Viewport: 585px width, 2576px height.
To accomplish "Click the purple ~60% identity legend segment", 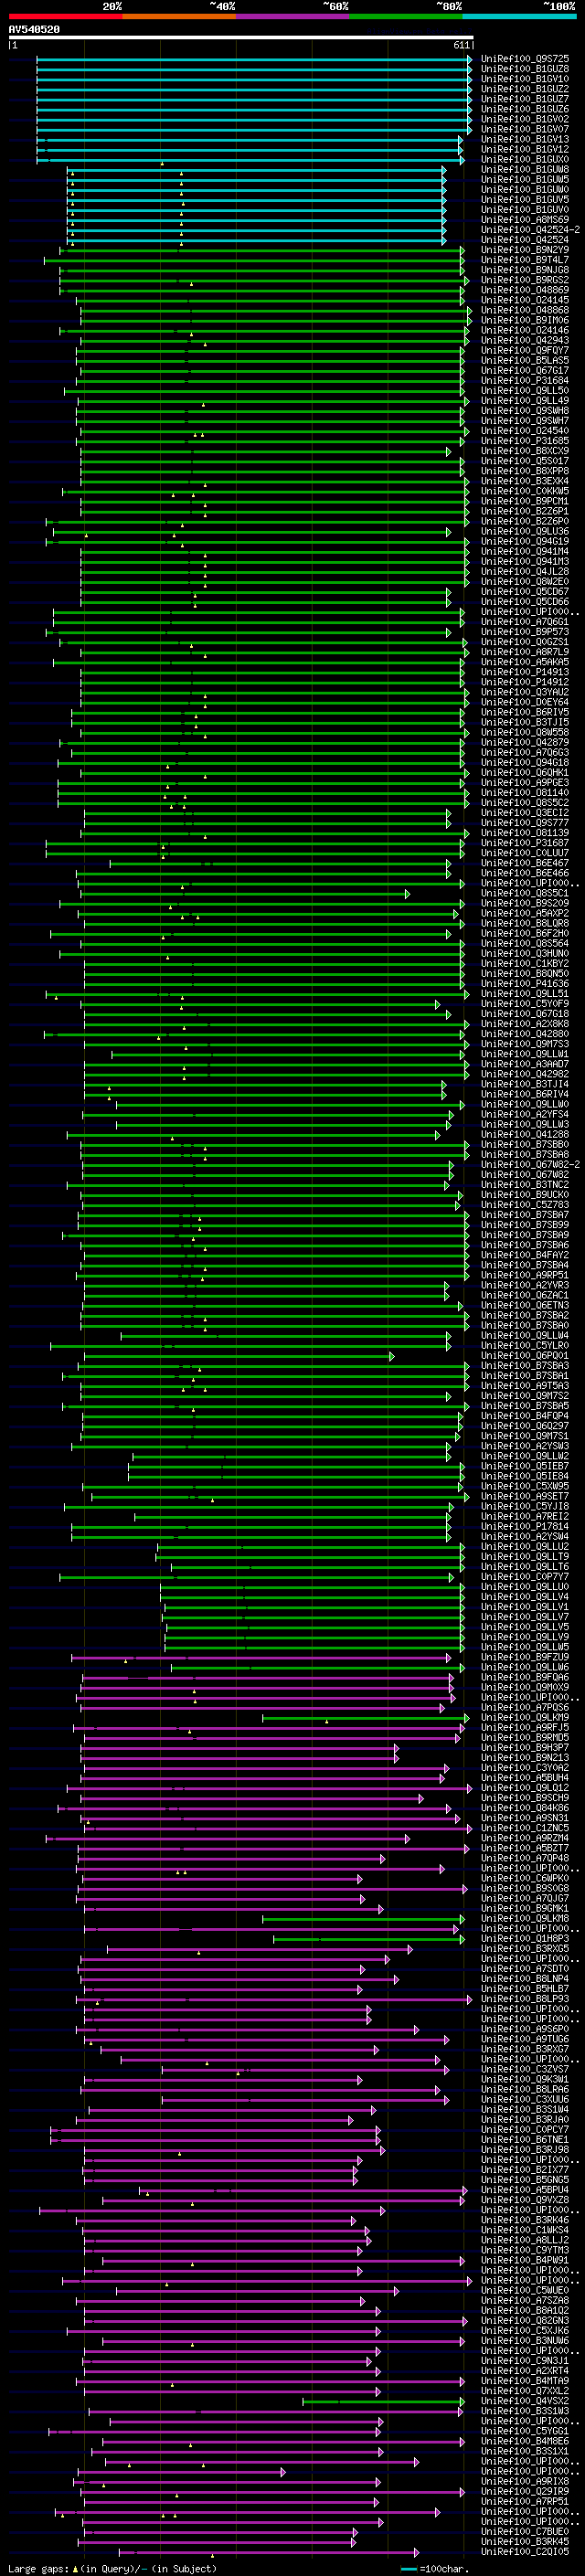I will click(x=292, y=16).
